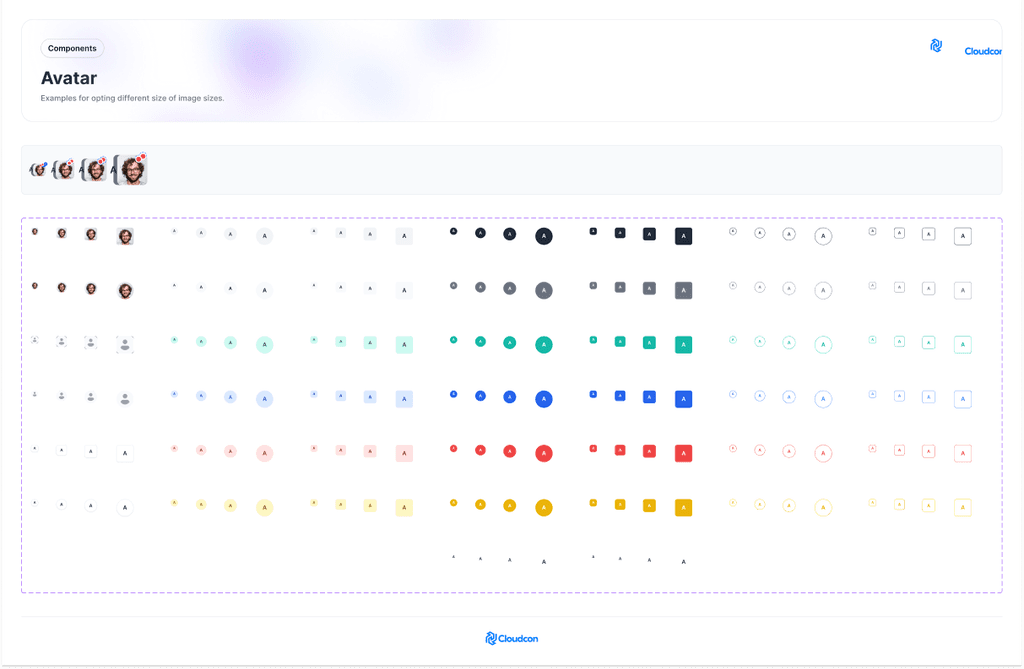The image size is (1024, 669).
Task: Click the largest white rounded-square A avatar
Action: (x=125, y=453)
